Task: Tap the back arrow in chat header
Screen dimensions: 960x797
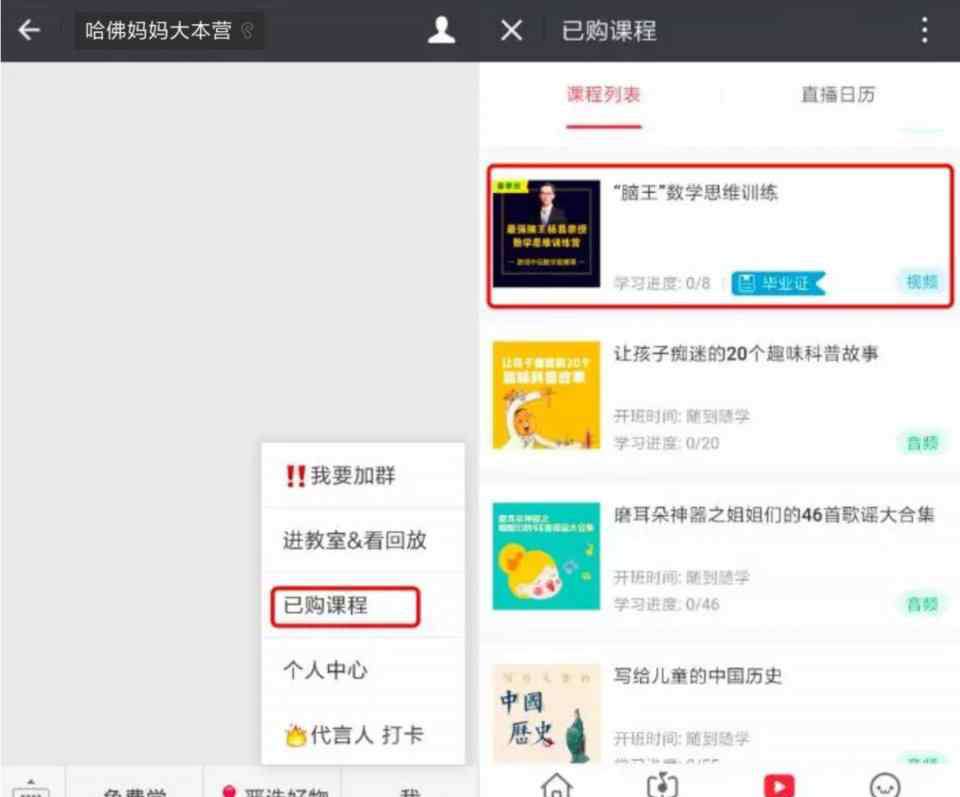Action: coord(29,29)
